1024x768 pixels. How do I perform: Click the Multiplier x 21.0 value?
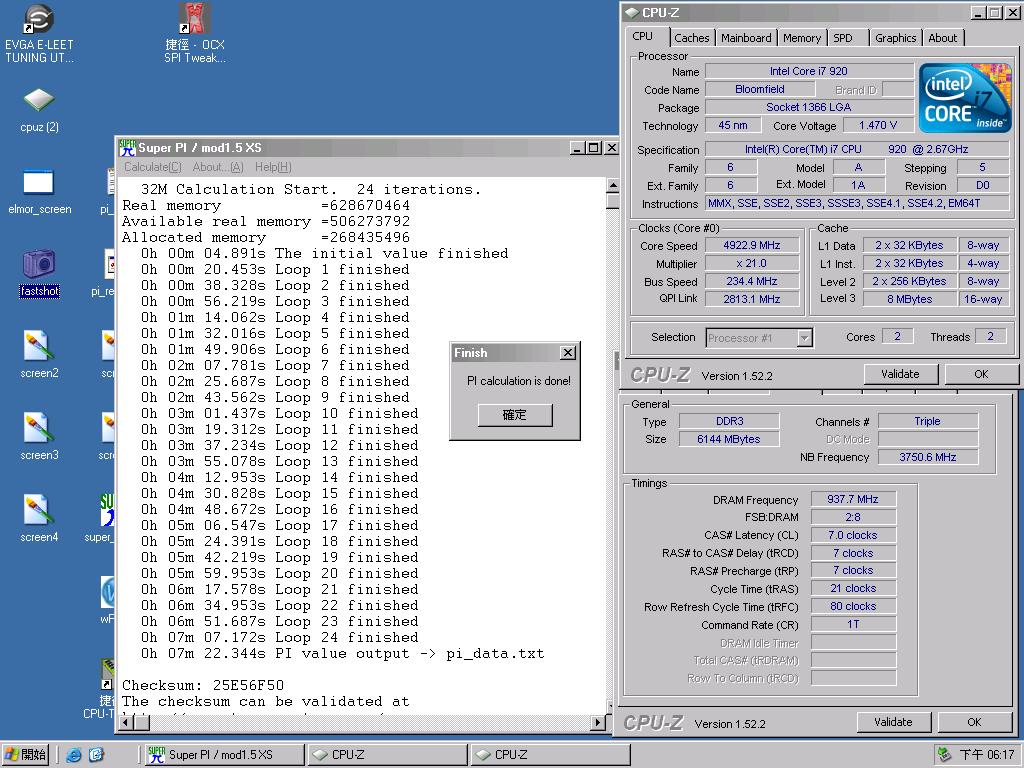(x=751, y=264)
